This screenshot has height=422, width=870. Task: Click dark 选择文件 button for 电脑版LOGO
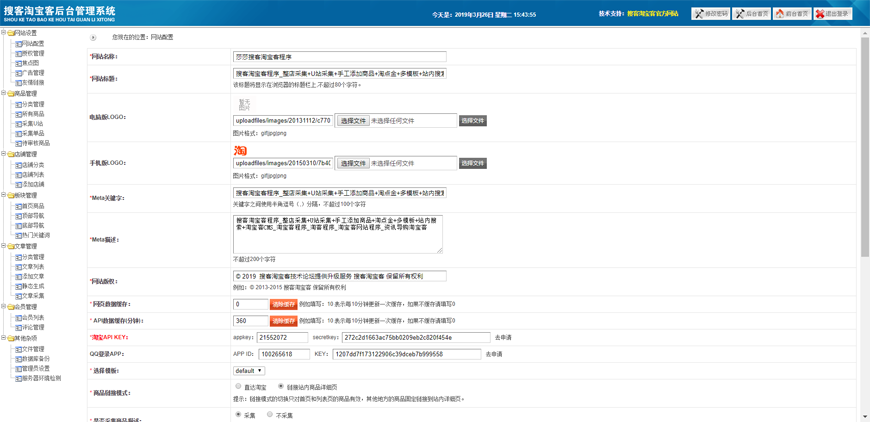pos(473,120)
